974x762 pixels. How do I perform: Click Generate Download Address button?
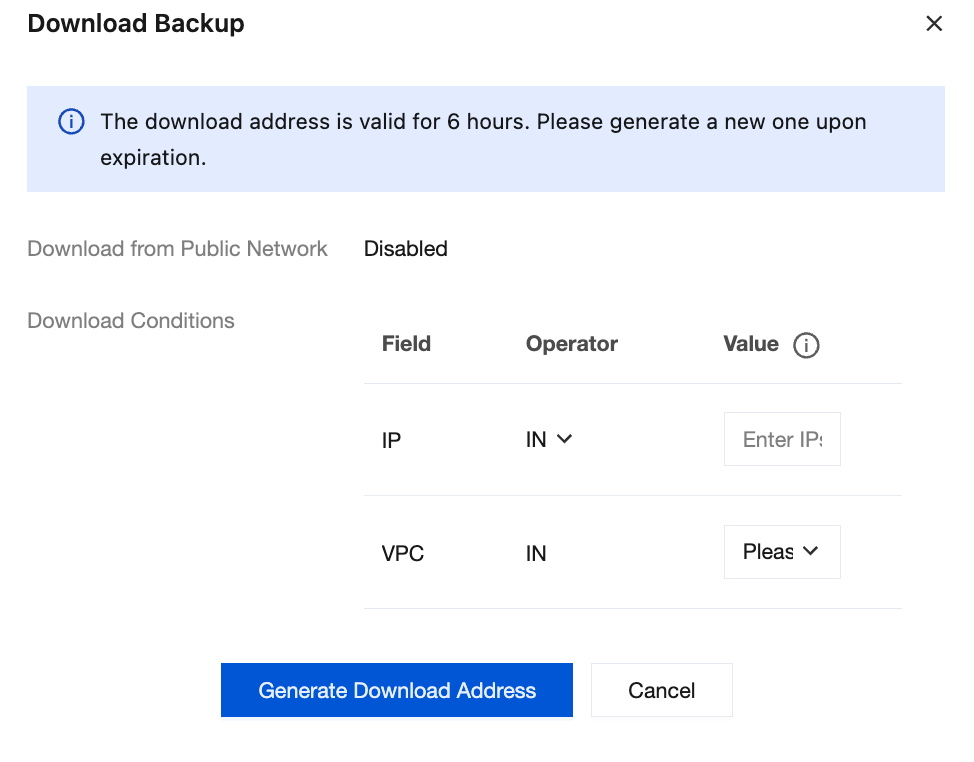(x=397, y=690)
